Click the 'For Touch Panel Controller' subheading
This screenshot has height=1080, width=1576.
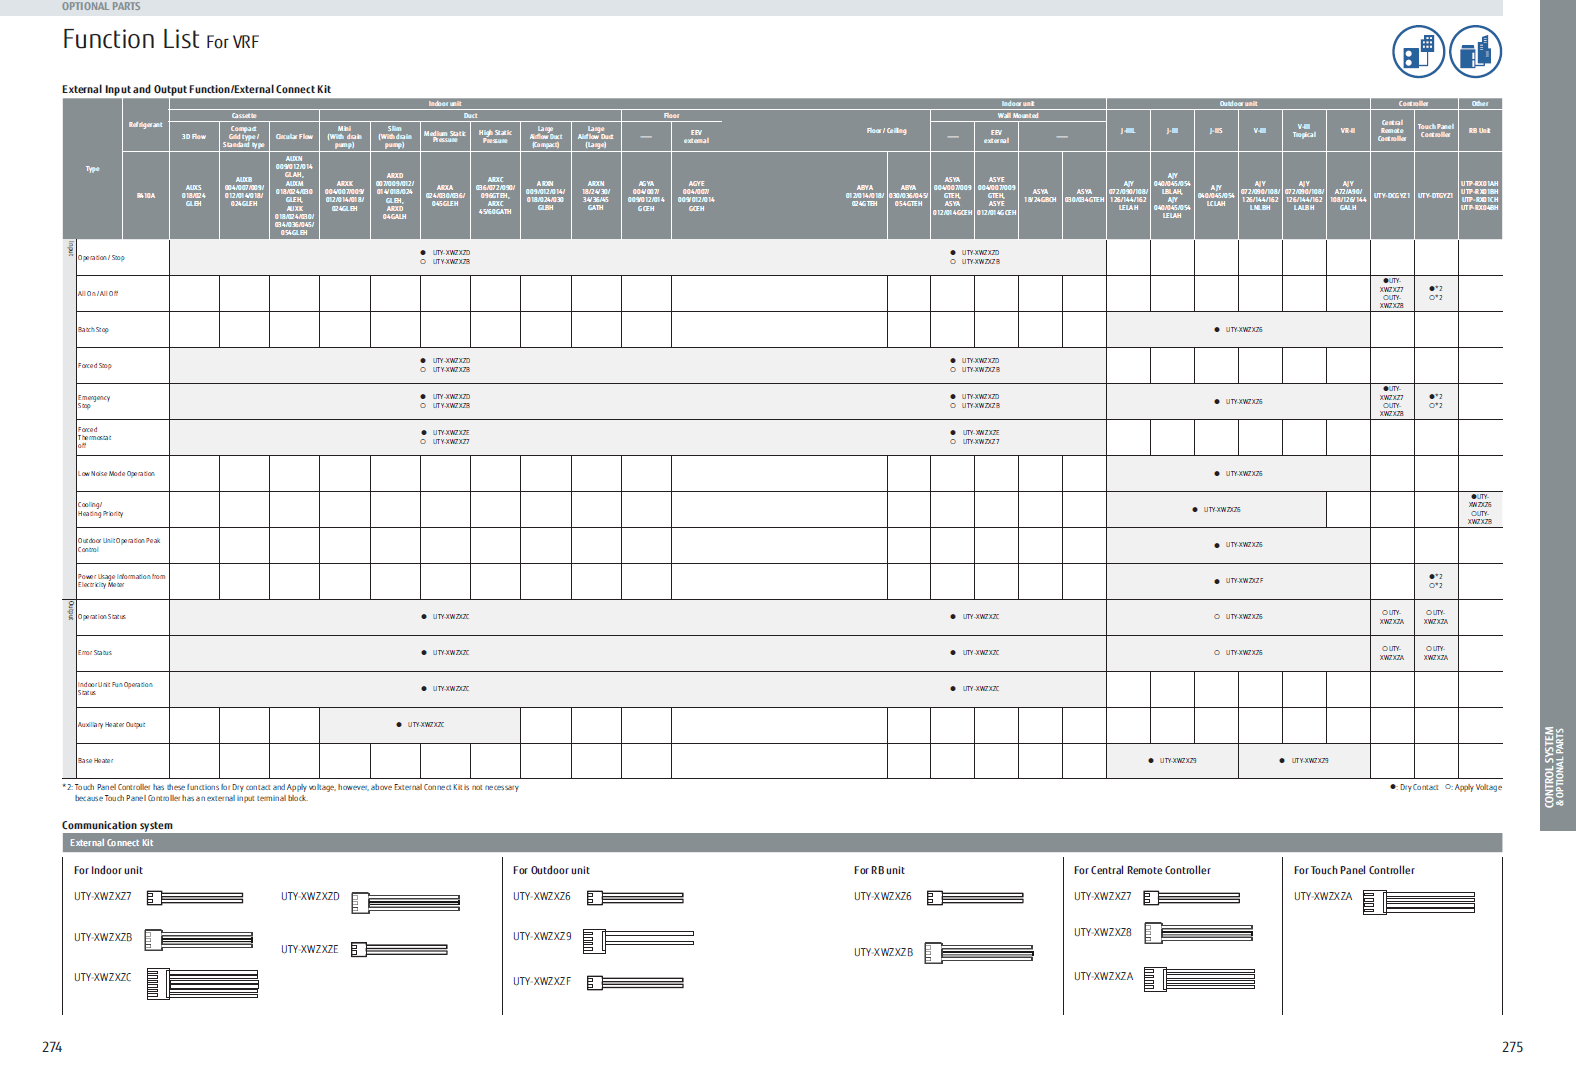coord(1354,870)
